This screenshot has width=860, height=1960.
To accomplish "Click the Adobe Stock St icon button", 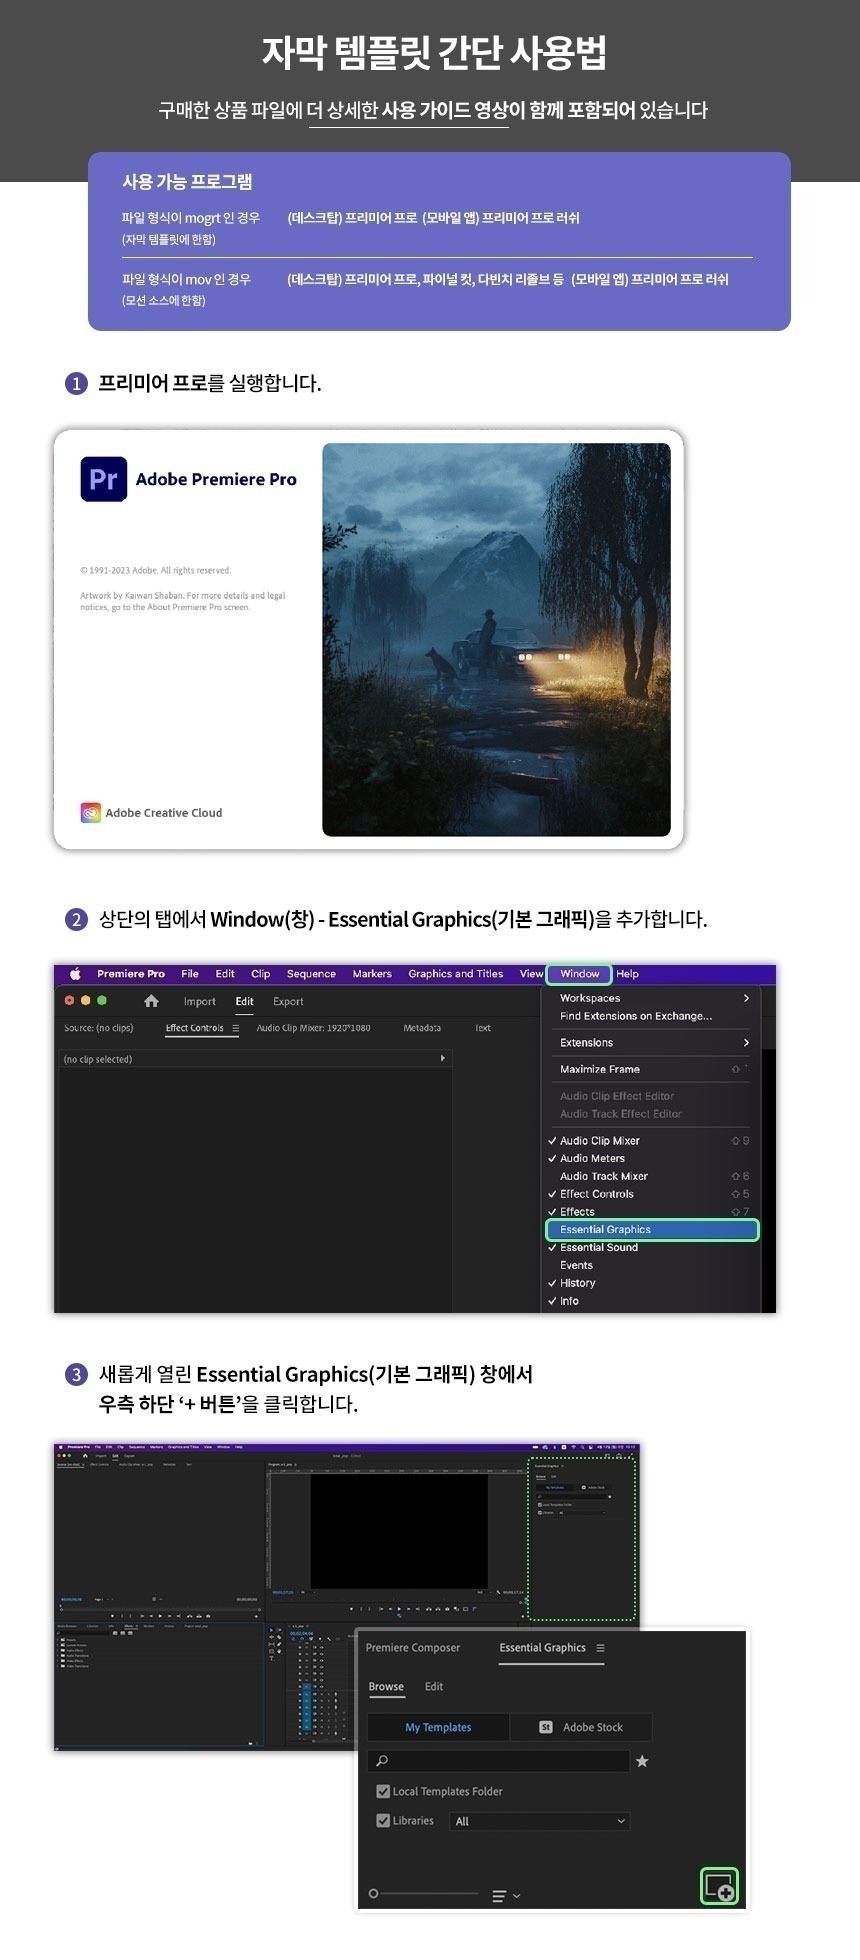I will click(x=546, y=1727).
